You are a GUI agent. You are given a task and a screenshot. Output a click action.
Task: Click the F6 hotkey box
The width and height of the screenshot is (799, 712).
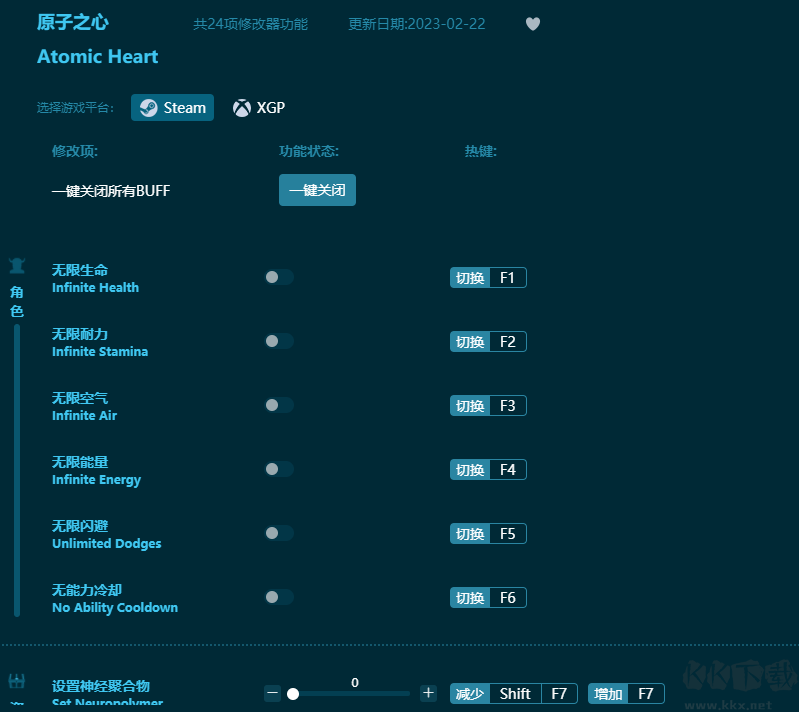coord(488,597)
